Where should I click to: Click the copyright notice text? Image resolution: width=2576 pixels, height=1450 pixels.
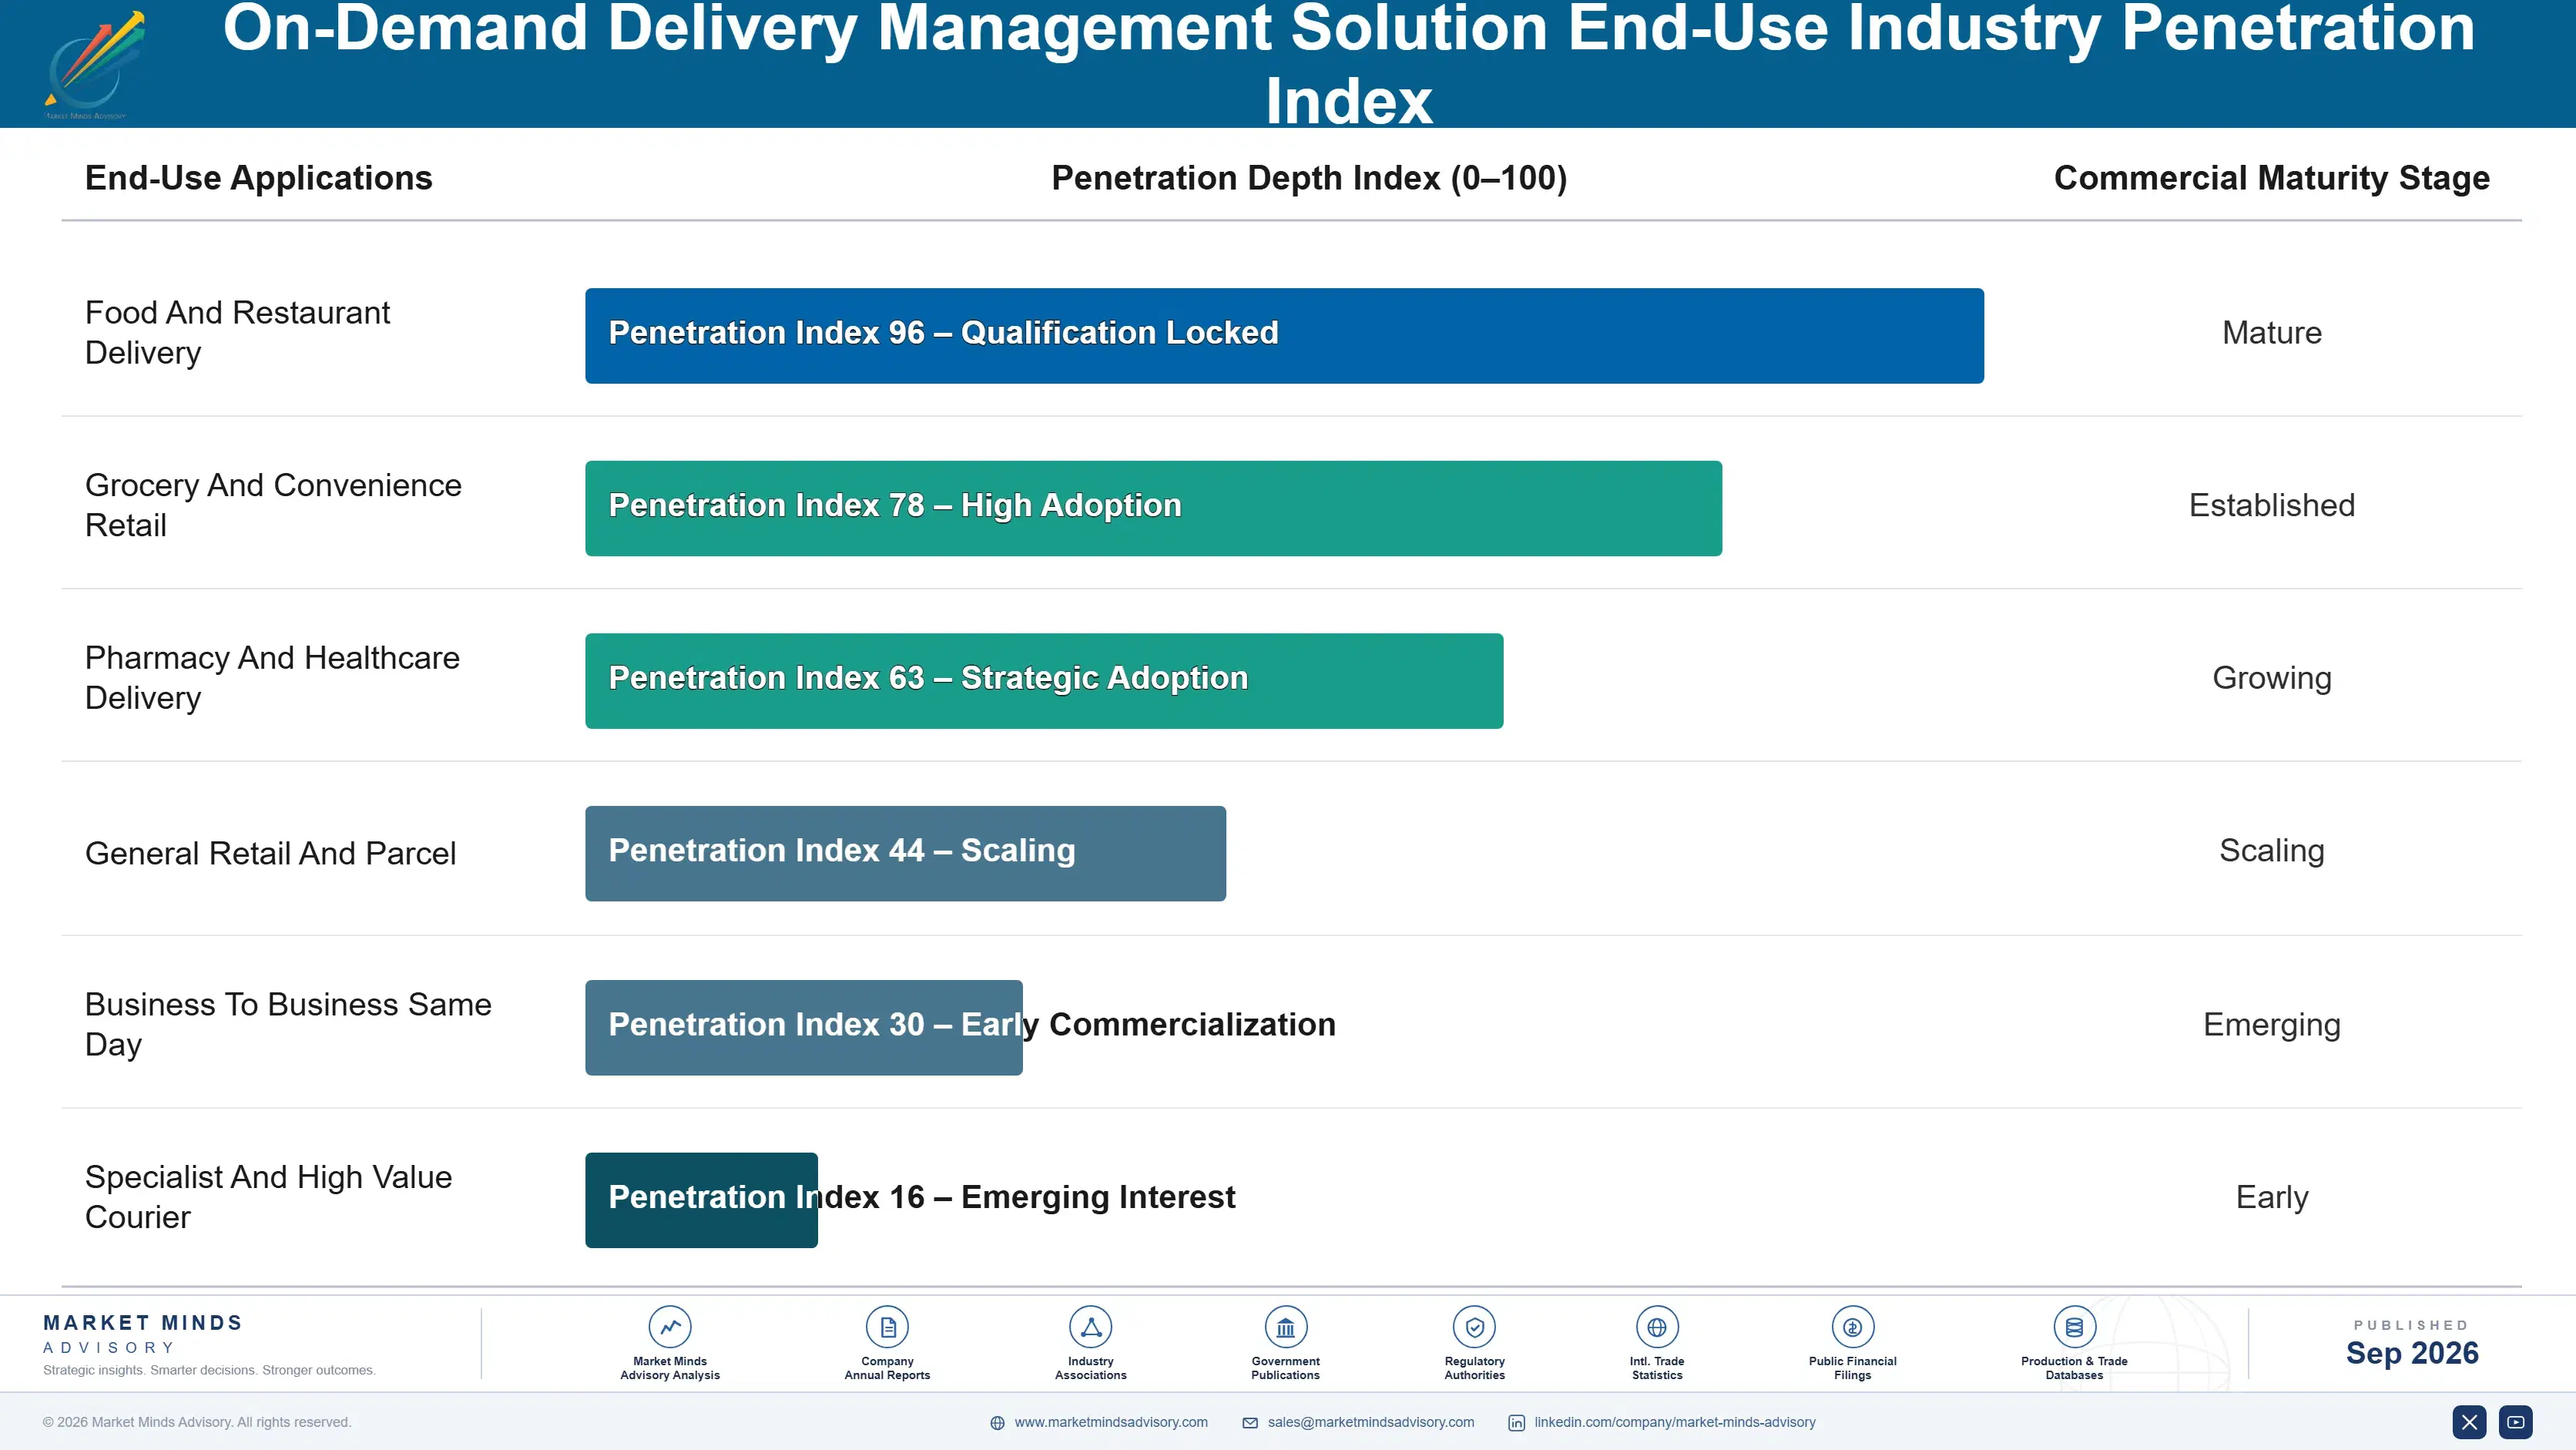click(197, 1422)
